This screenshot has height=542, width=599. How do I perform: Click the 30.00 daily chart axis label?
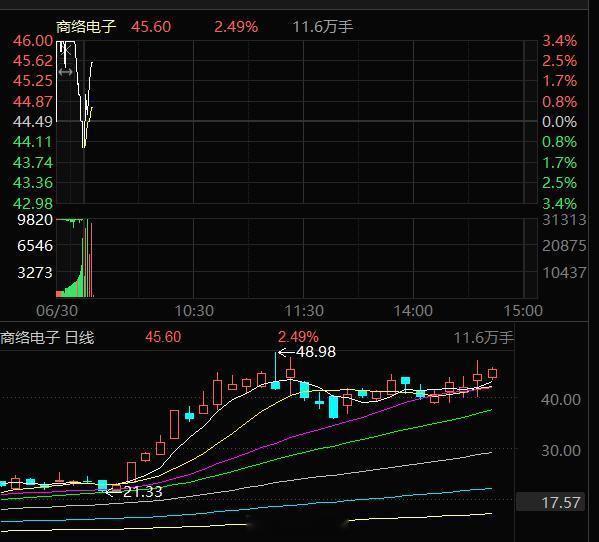click(x=560, y=451)
